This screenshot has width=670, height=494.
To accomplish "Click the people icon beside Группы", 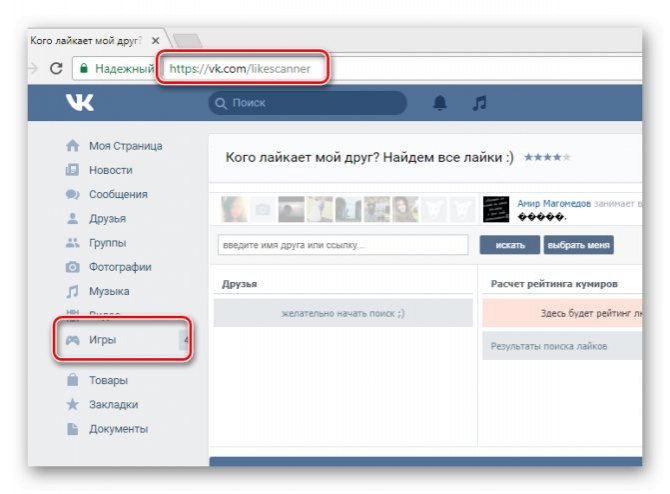I will click(73, 243).
